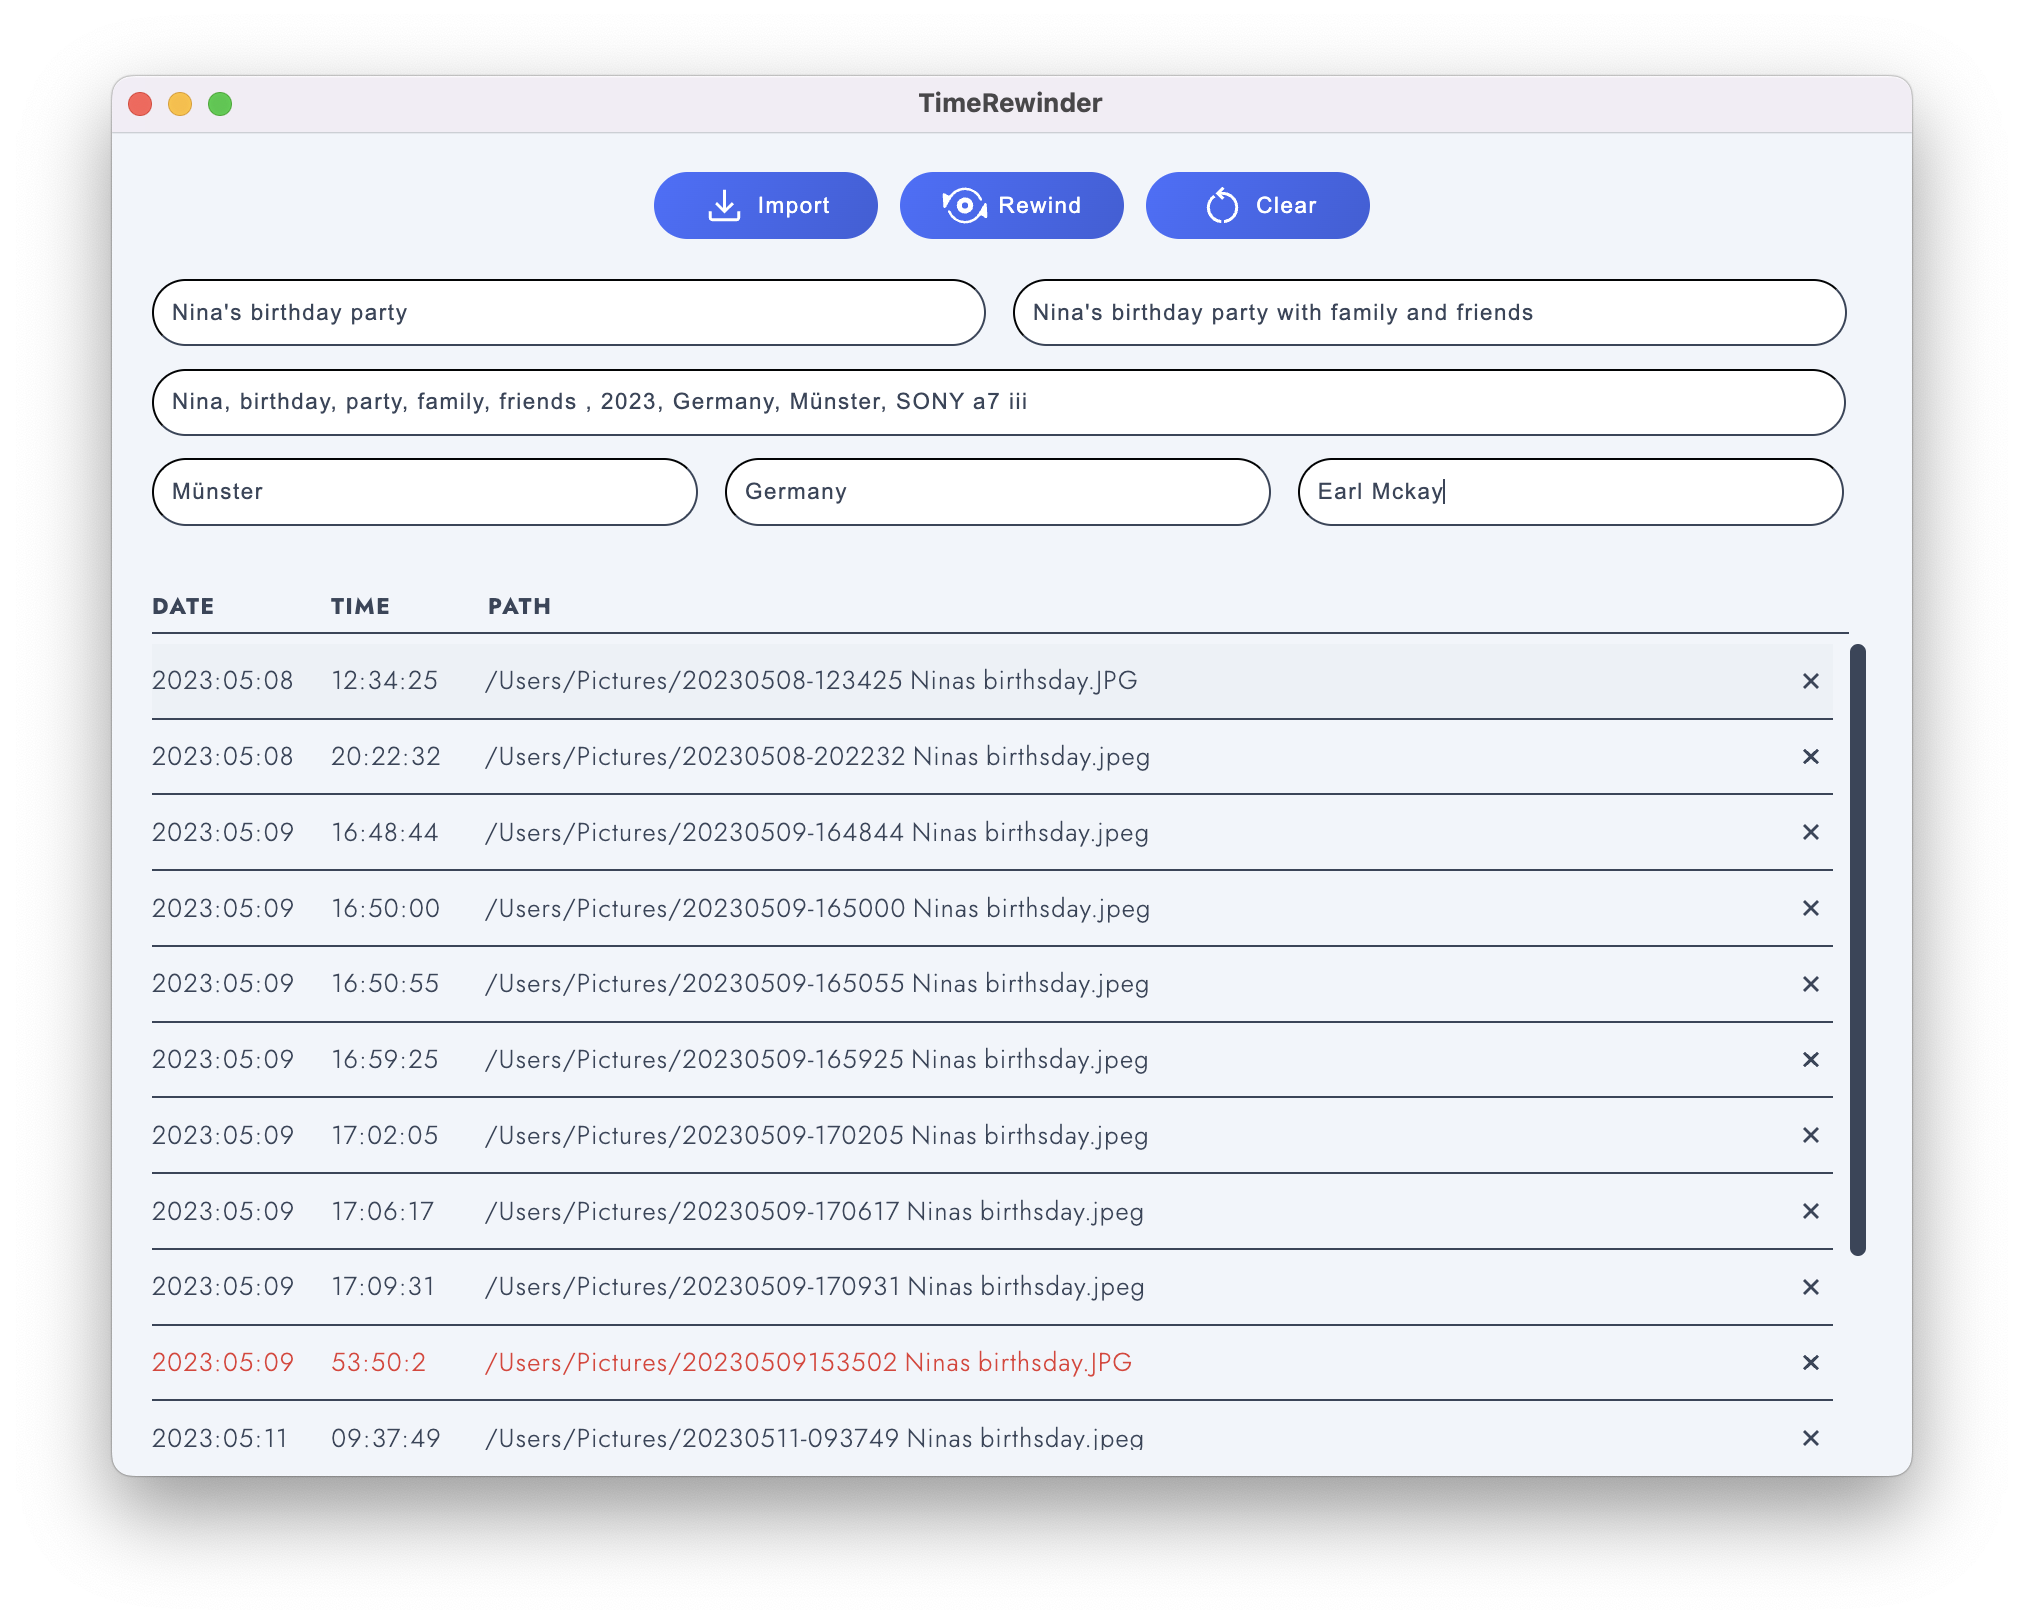This screenshot has width=2024, height=1624.
Task: Remove the 16:50:00 file row
Action: point(1810,908)
